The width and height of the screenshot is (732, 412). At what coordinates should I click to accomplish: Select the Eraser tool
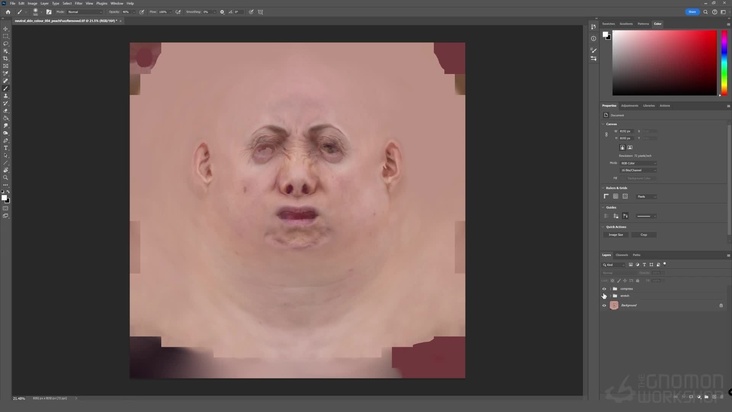[x=6, y=111]
